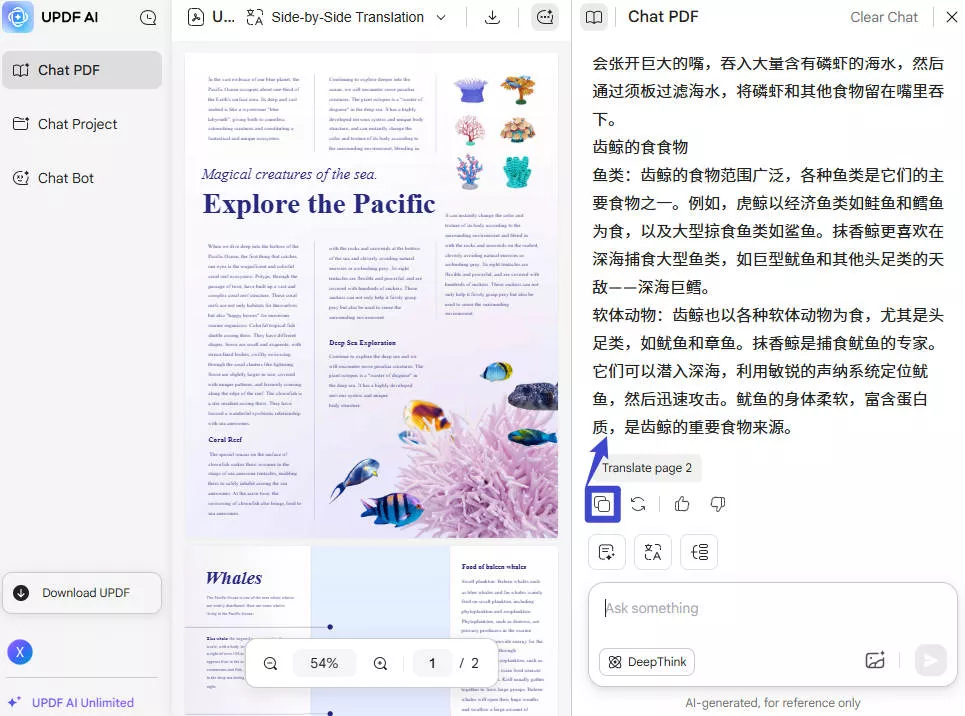
Task: Send the chat message
Action: pyautogui.click(x=931, y=660)
